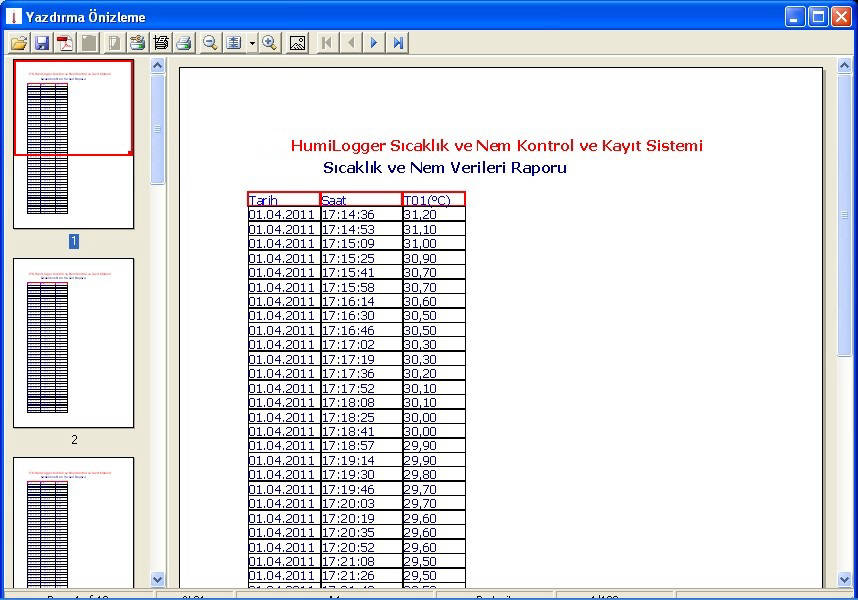Go to the first page
858x600 pixels.
click(327, 43)
